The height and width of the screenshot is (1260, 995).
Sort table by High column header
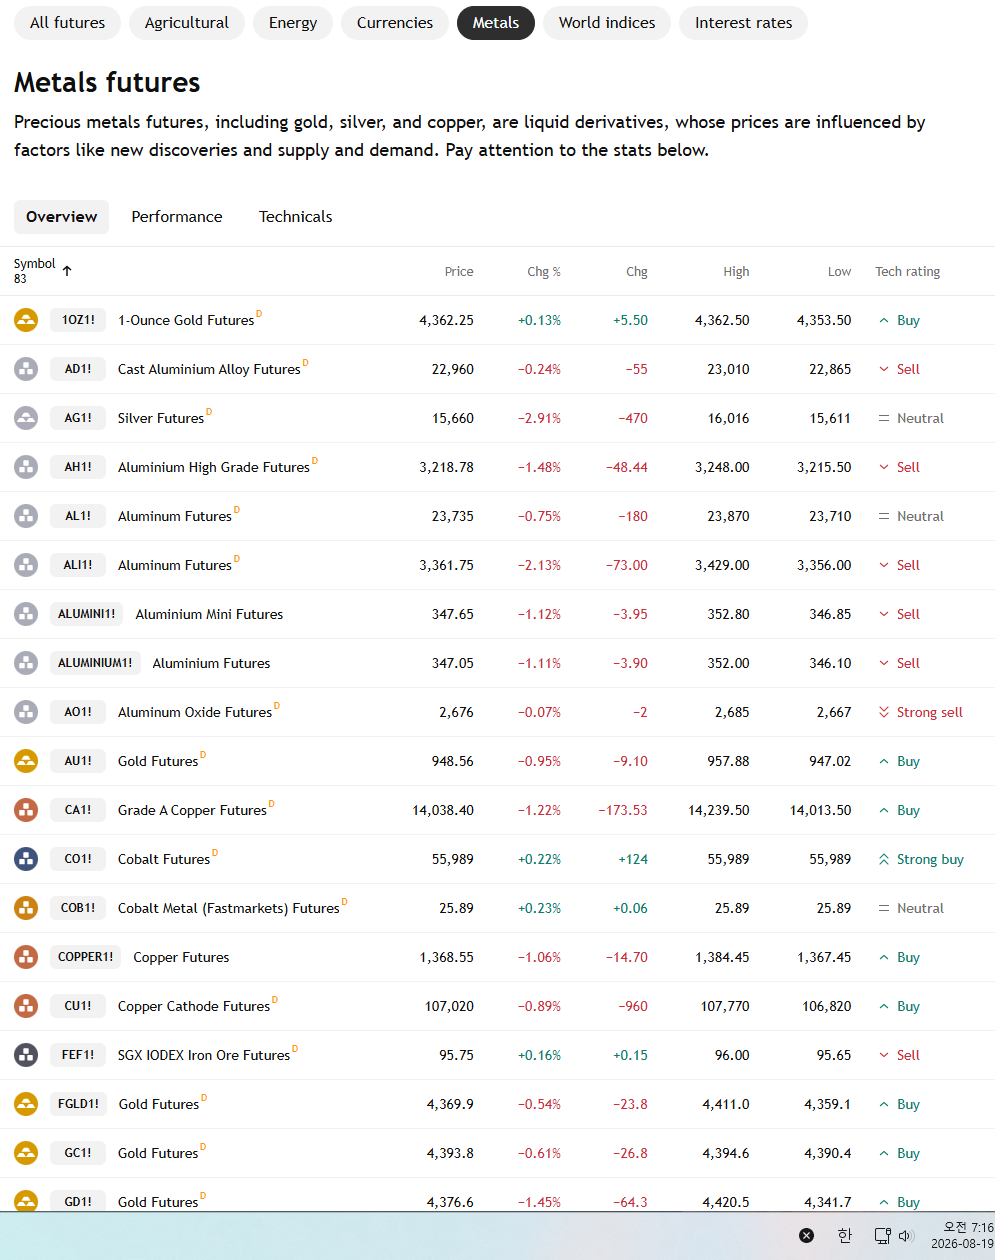[736, 272]
